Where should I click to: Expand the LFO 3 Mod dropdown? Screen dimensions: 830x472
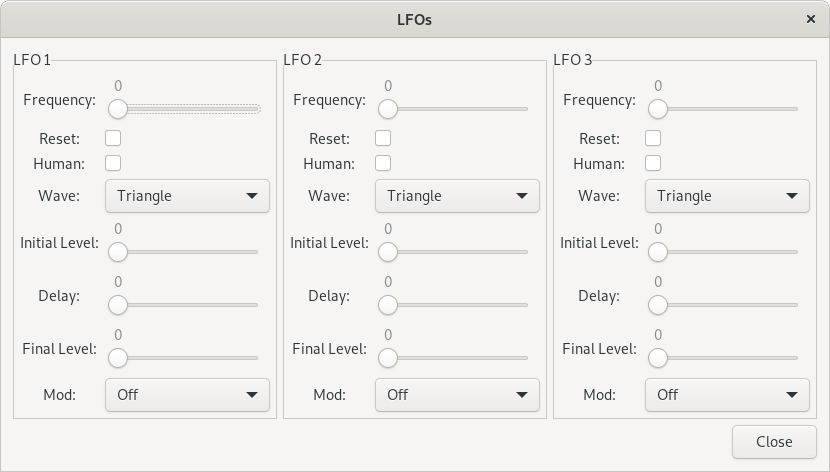(727, 395)
